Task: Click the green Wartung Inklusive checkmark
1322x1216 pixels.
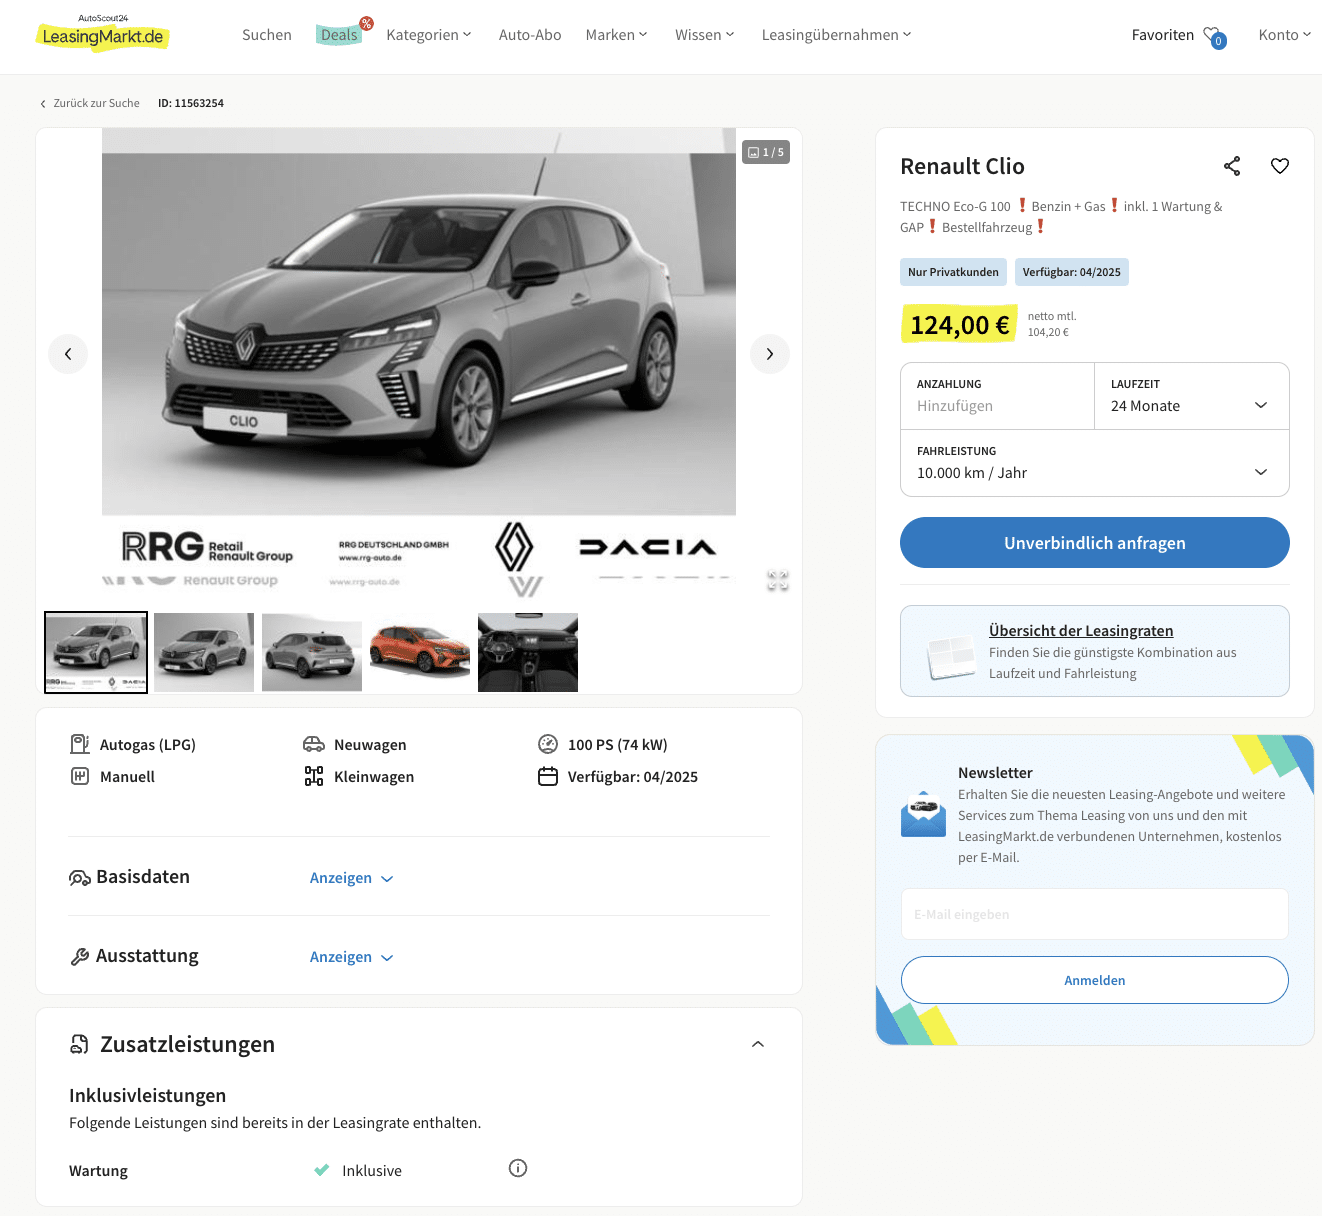Action: click(x=322, y=1170)
